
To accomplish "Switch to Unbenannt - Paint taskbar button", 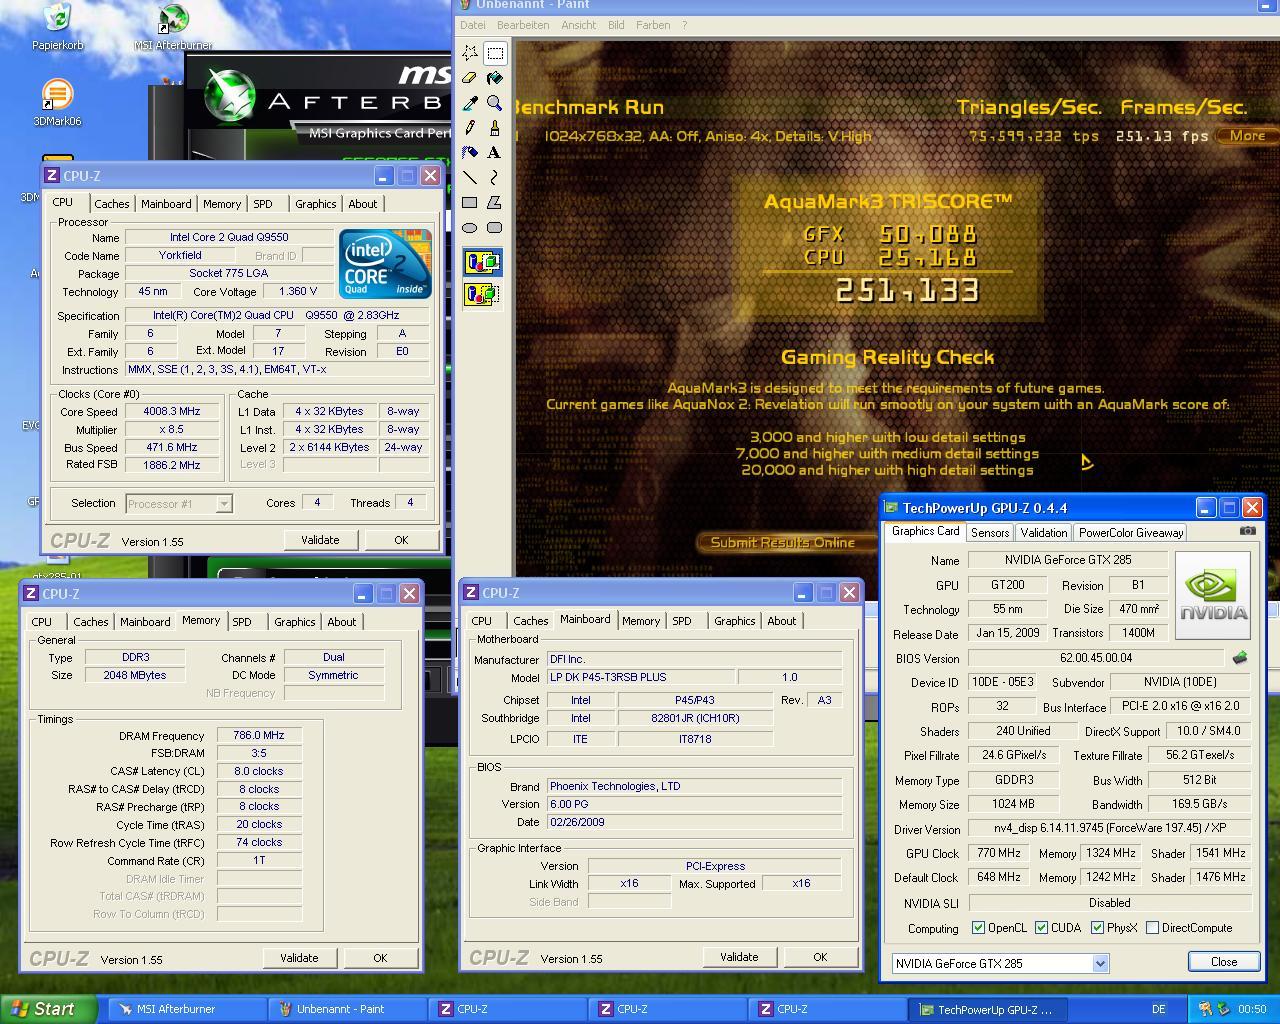I will 347,1009.
